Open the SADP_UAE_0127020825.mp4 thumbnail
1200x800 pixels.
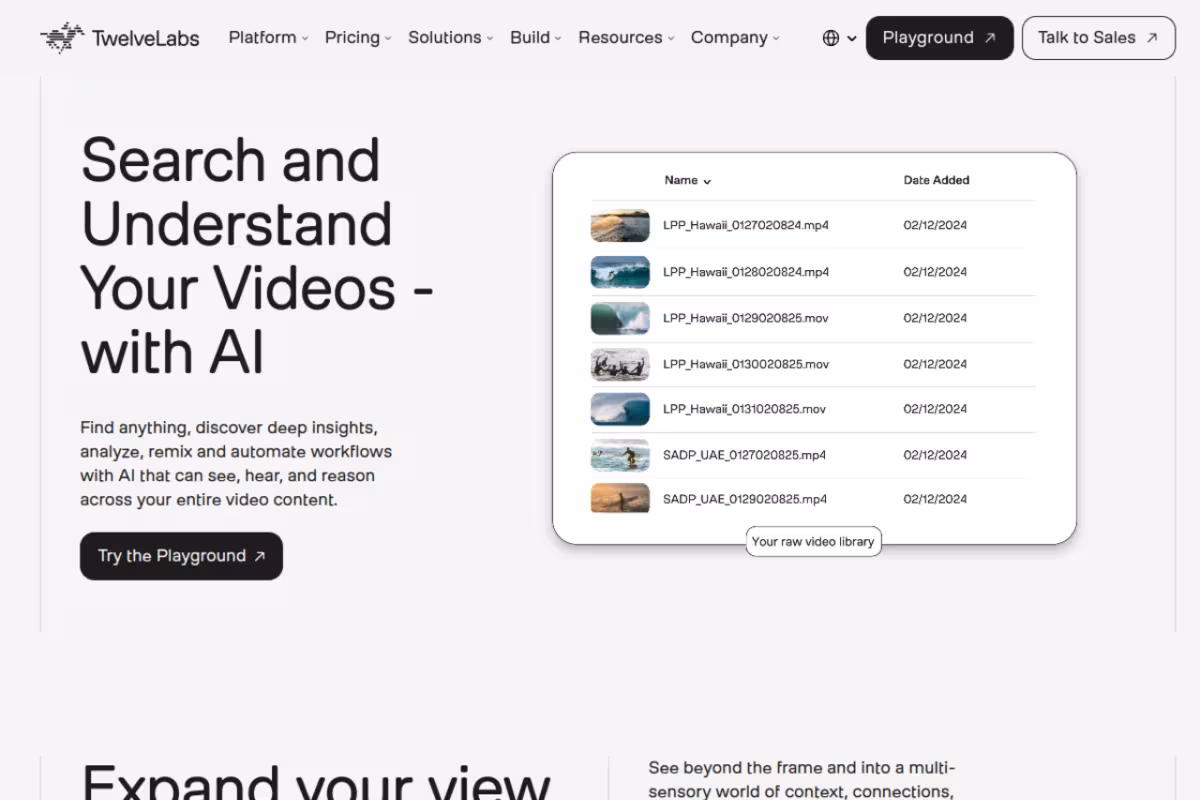coord(620,455)
